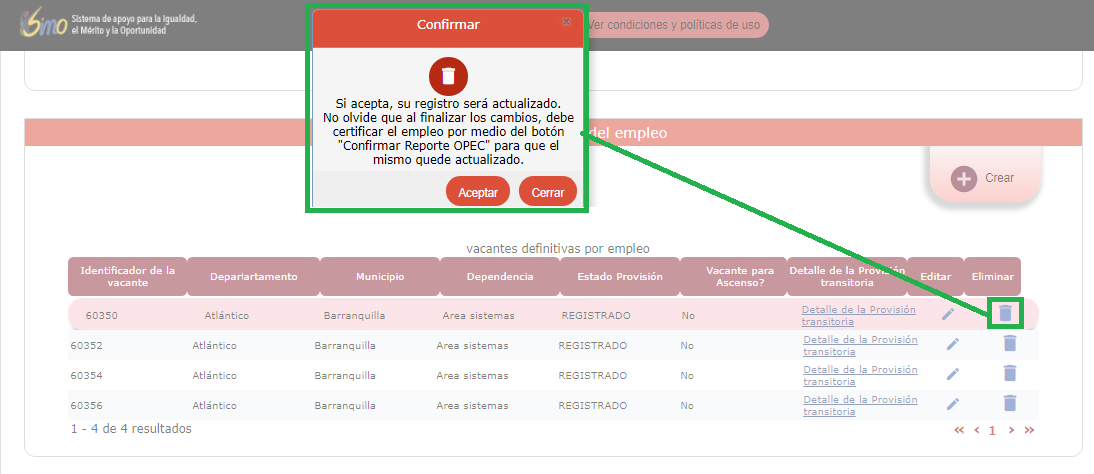Delete vacancy 60352 using trash icon
1094x474 pixels.
pos(1010,344)
